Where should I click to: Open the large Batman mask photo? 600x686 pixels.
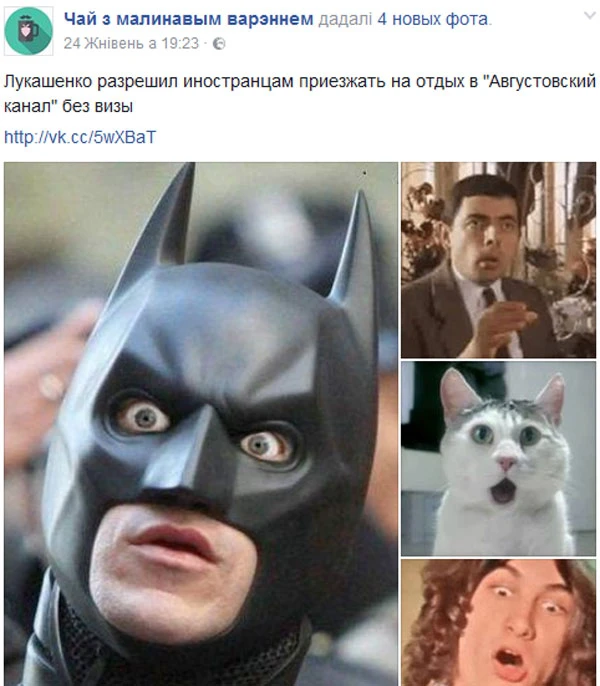(x=201, y=424)
